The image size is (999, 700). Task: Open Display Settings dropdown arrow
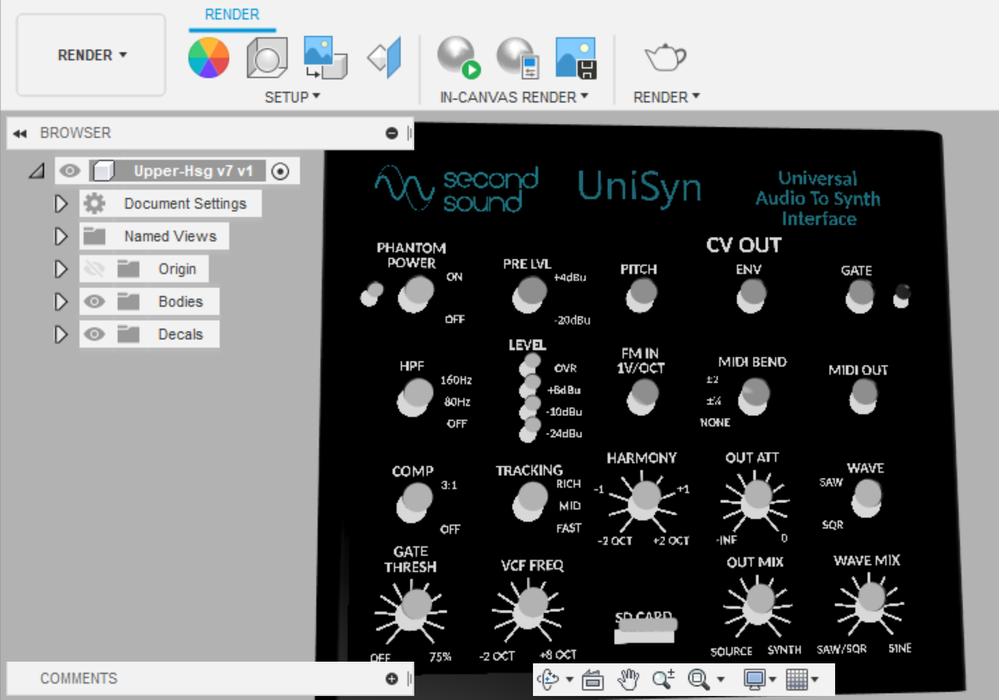click(x=772, y=680)
